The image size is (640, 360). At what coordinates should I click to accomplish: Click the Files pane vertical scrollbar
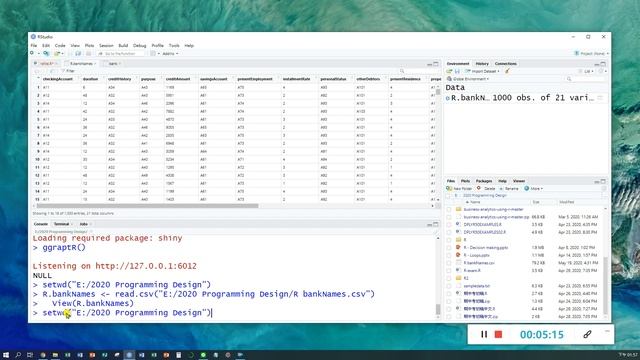tap(605, 286)
